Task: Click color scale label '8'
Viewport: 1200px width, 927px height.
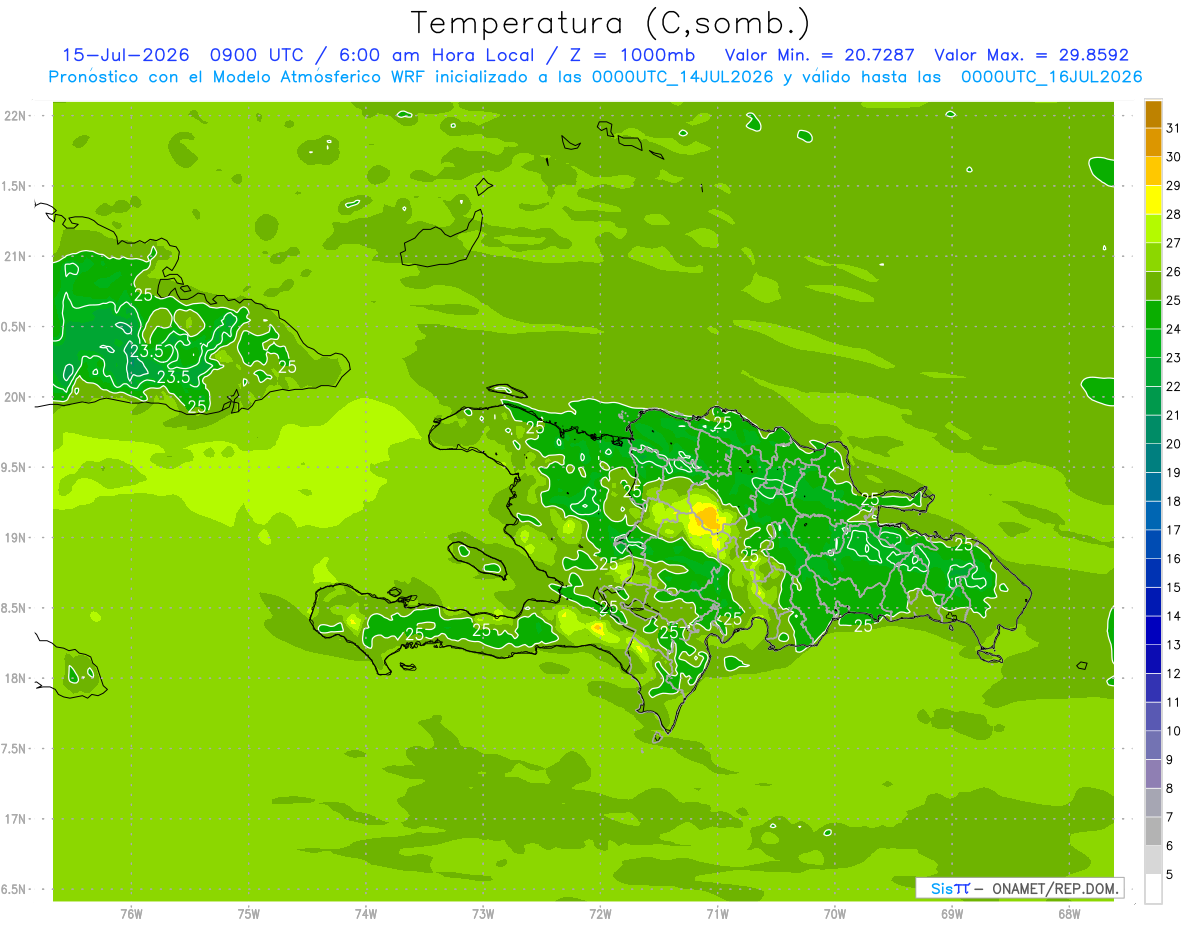Action: (1169, 788)
